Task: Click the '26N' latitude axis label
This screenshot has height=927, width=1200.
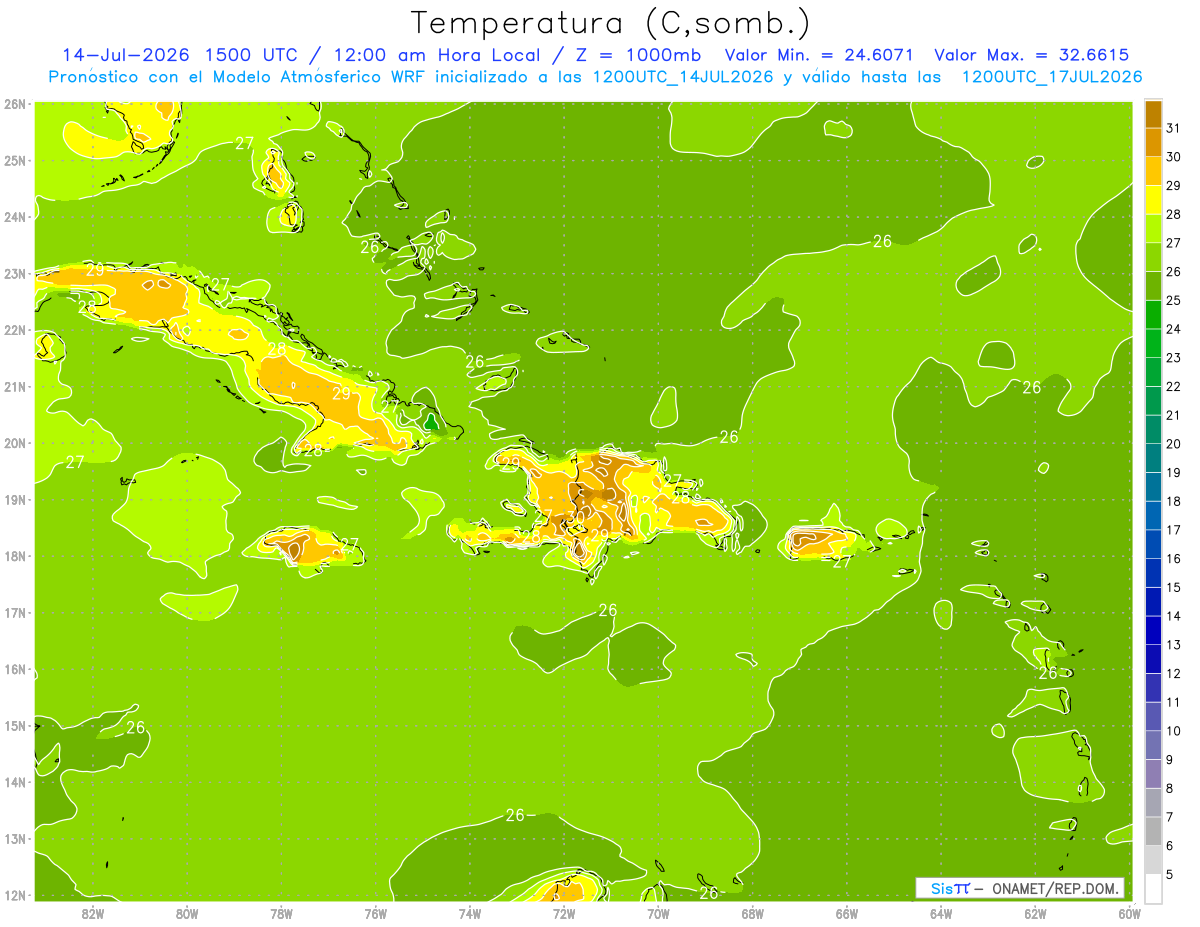Action: (x=14, y=104)
